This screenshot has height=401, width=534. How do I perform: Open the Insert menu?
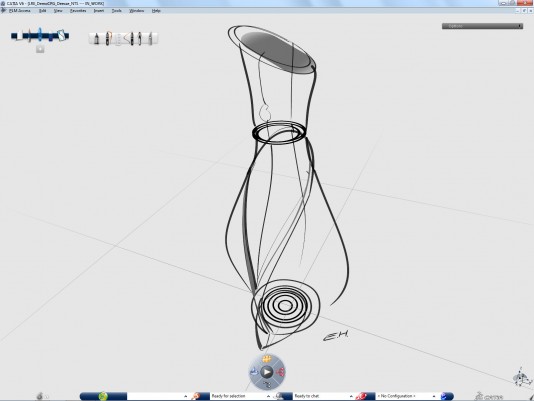click(x=99, y=11)
